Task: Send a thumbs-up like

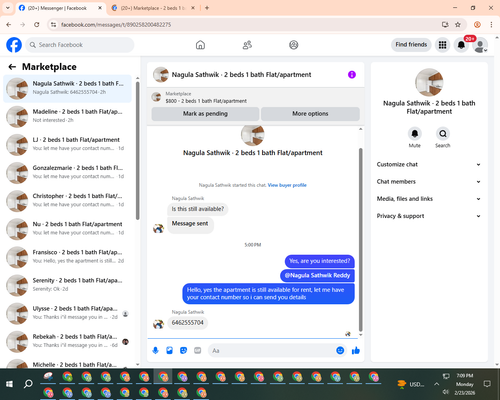Action: click(x=356, y=350)
